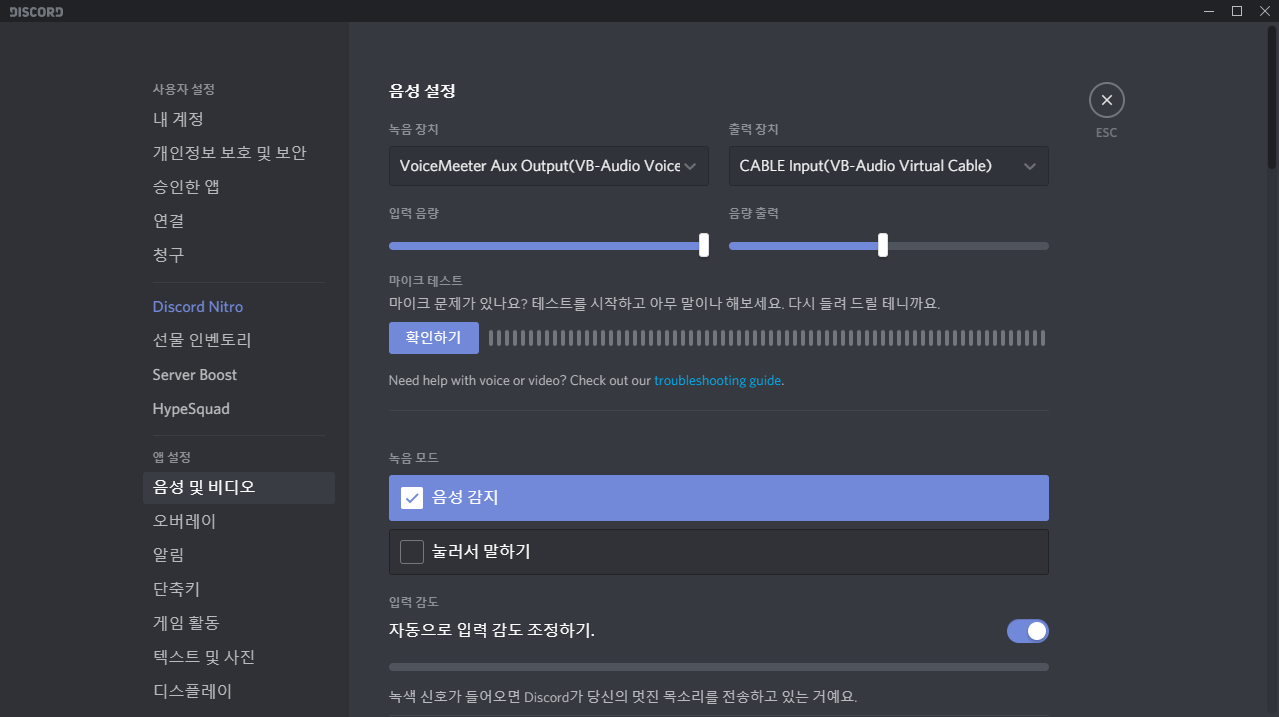The image size is (1279, 717).
Task: Click the Discord logo in title bar
Action: click(36, 11)
